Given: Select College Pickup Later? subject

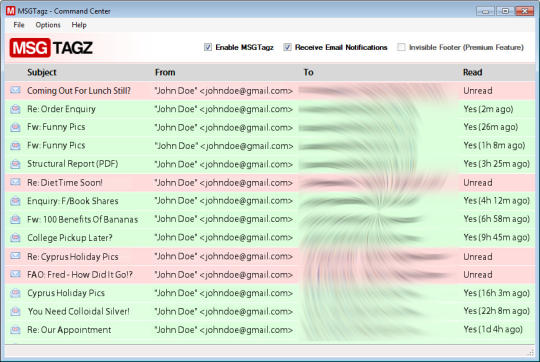Looking at the screenshot, I should point(70,238).
